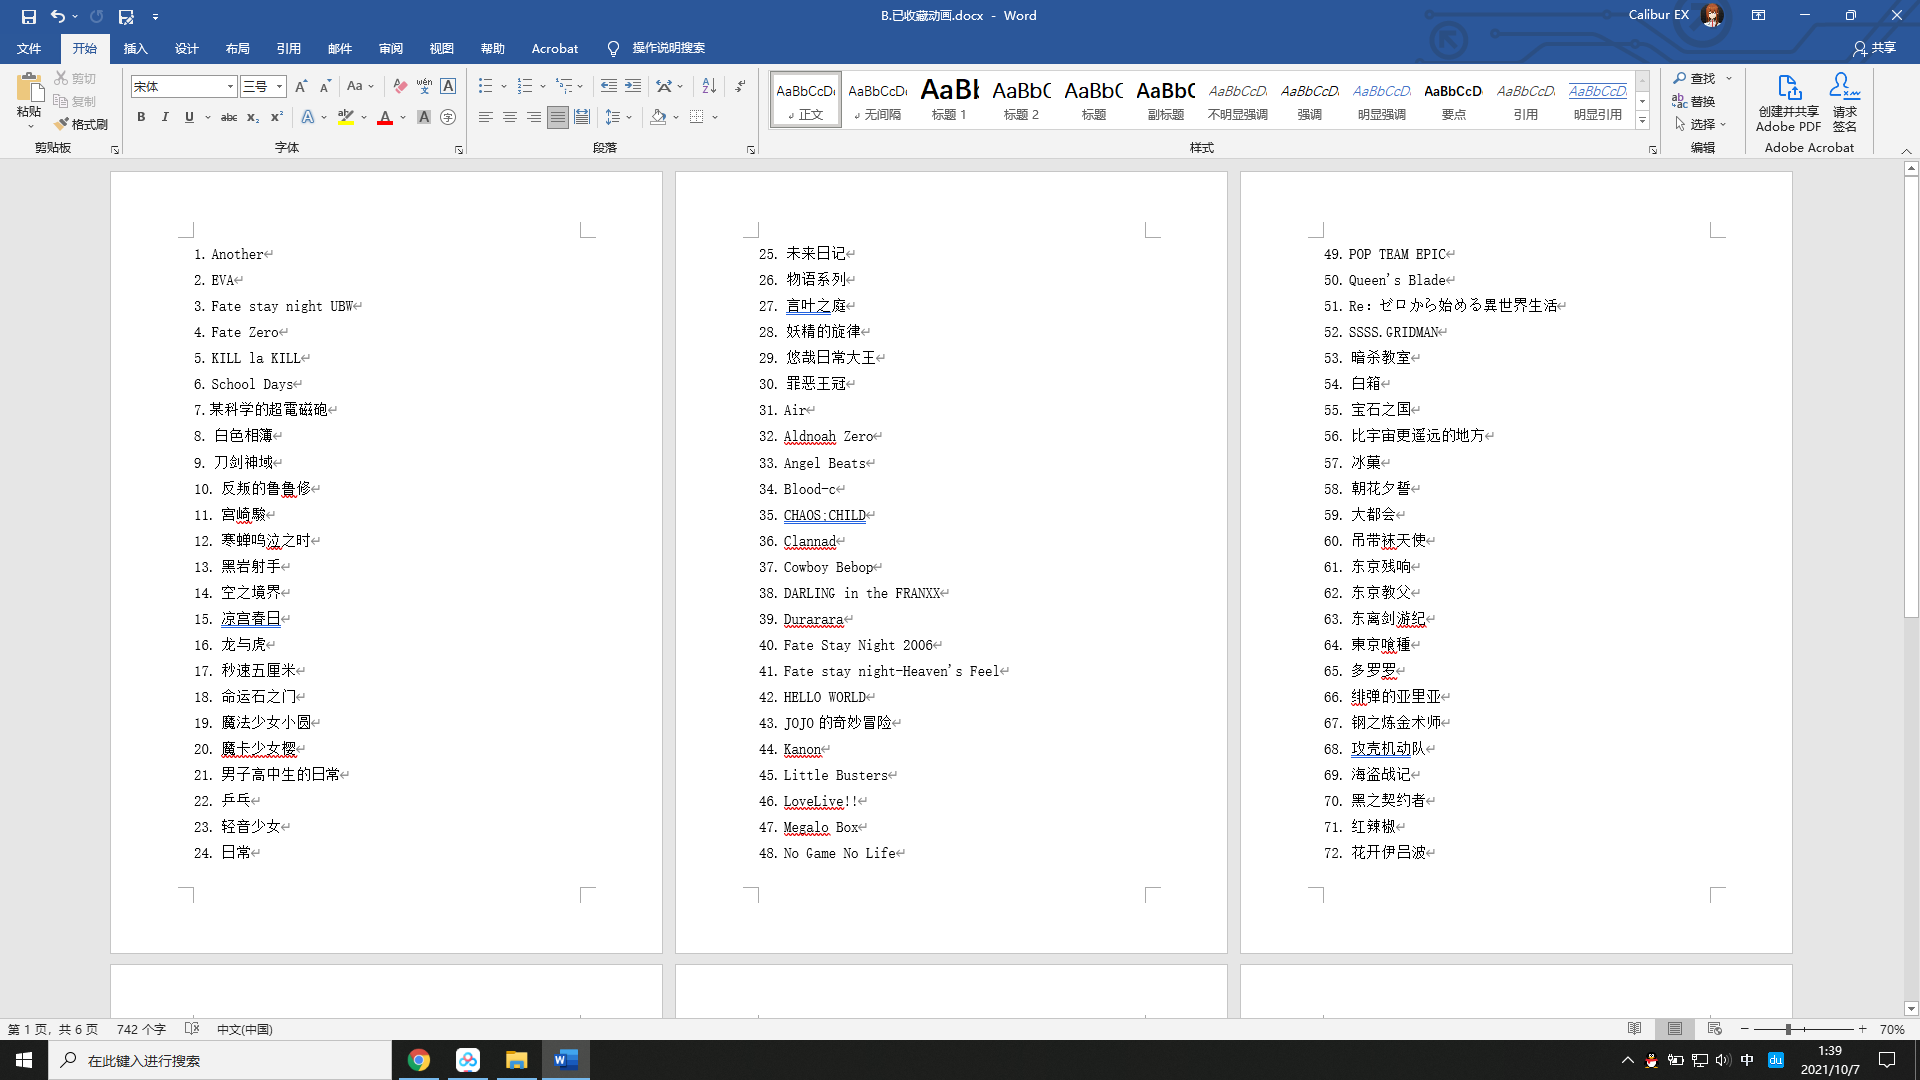Viewport: 1920px width, 1080px height.
Task: Click the Windows taskbar search box
Action: pos(220,1060)
